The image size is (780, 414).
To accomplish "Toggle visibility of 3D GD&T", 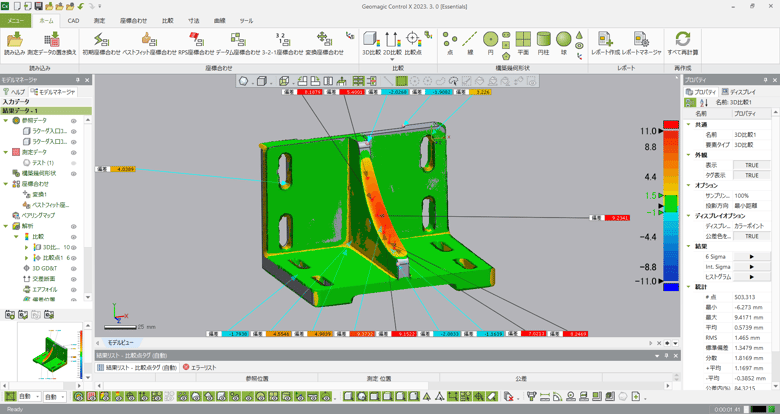I will coord(73,268).
